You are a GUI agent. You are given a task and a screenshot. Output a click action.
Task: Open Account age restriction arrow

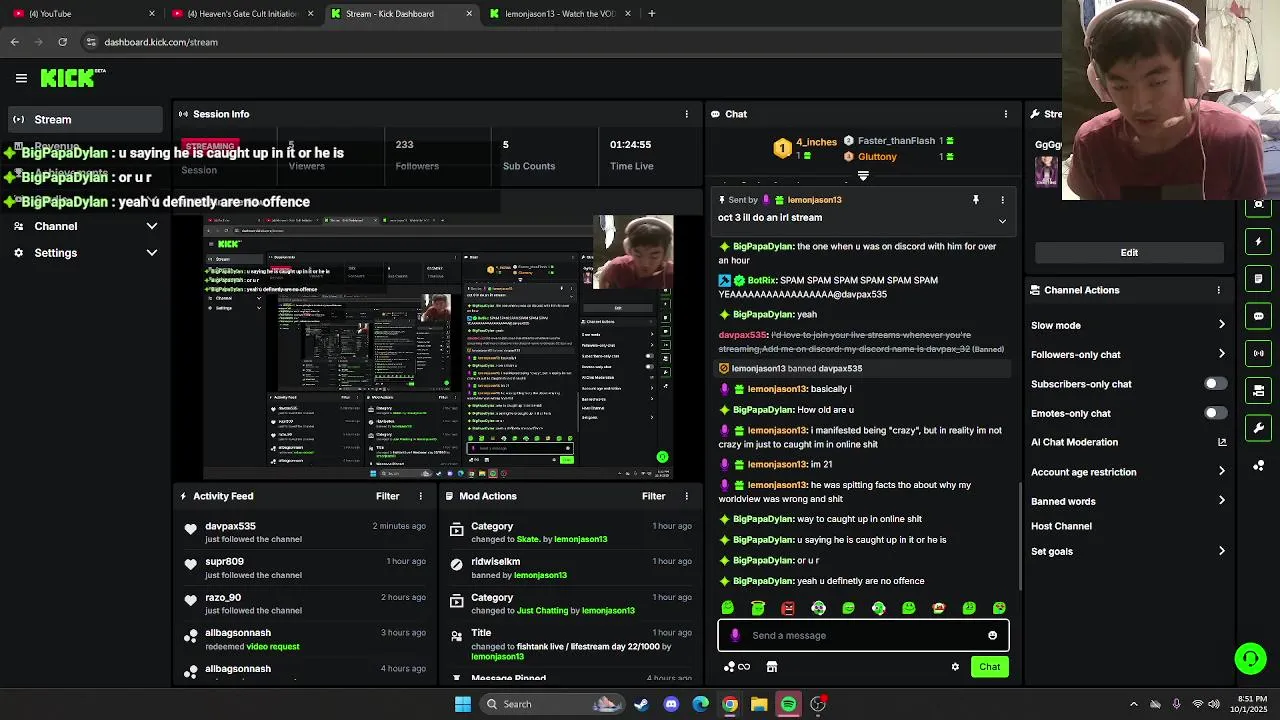(x=1221, y=472)
